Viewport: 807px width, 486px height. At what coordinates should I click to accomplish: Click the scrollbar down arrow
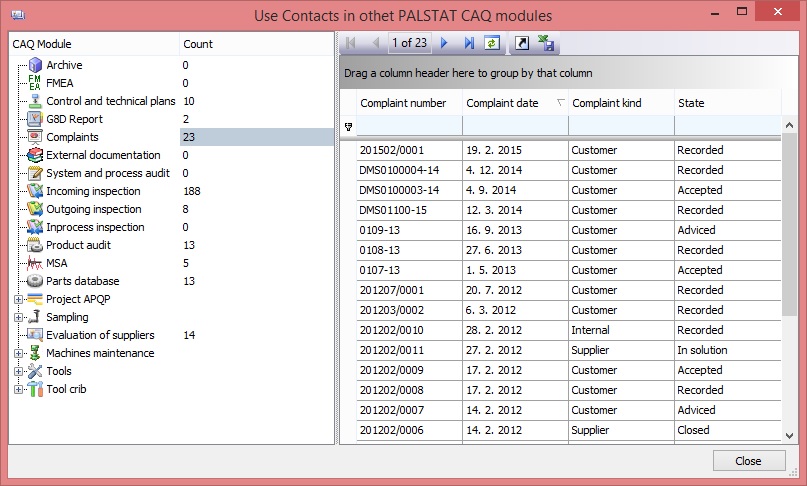point(789,436)
